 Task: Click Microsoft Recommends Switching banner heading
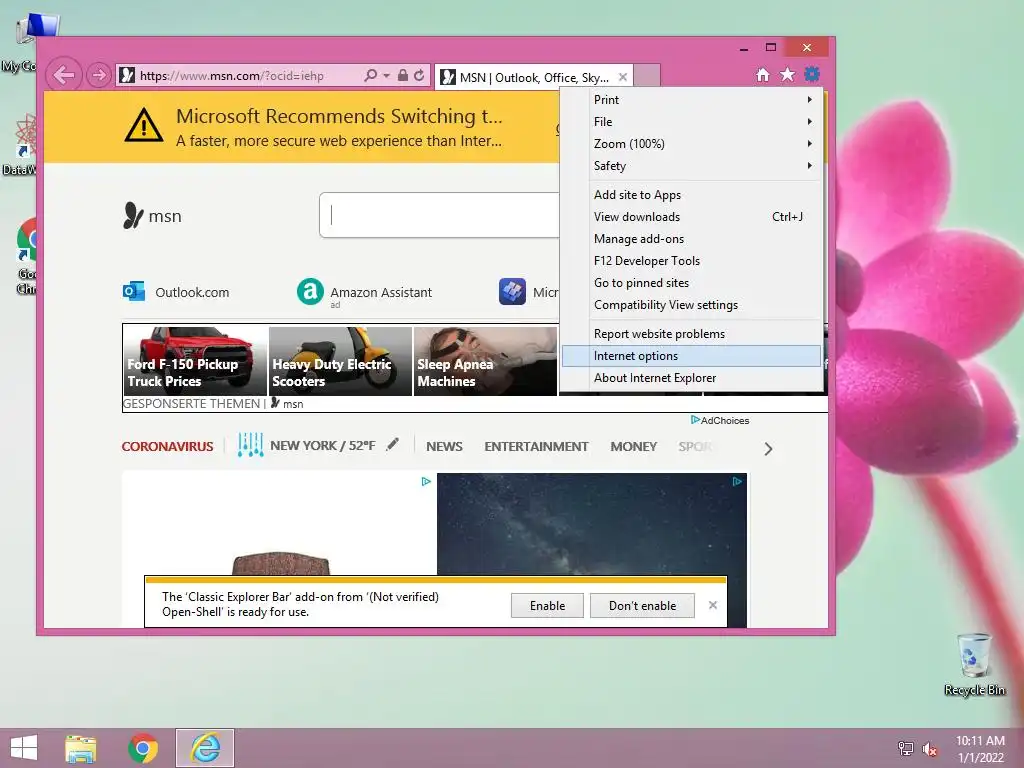(x=339, y=116)
